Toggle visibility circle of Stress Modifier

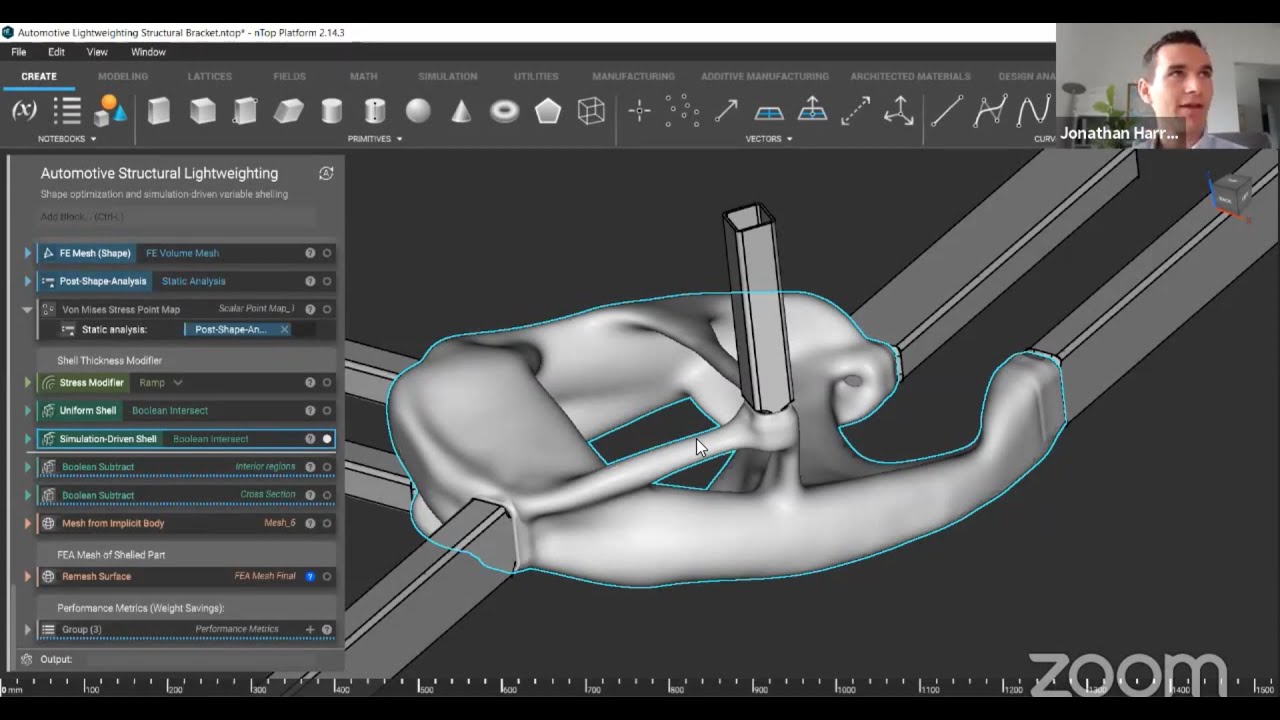[x=327, y=382]
